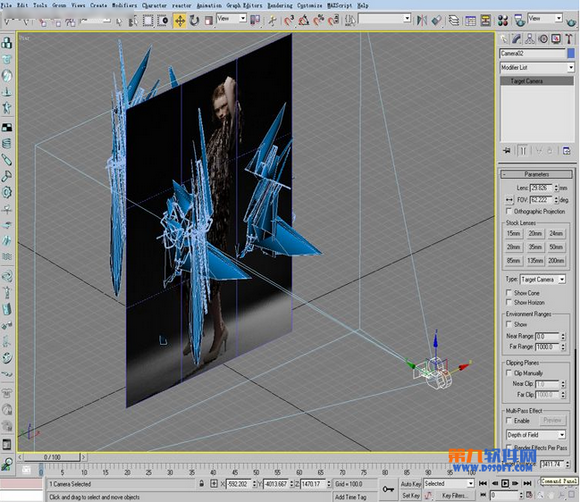Open the Hierarchy panel tab icon
The width and height of the screenshot is (581, 502).
click(x=530, y=39)
